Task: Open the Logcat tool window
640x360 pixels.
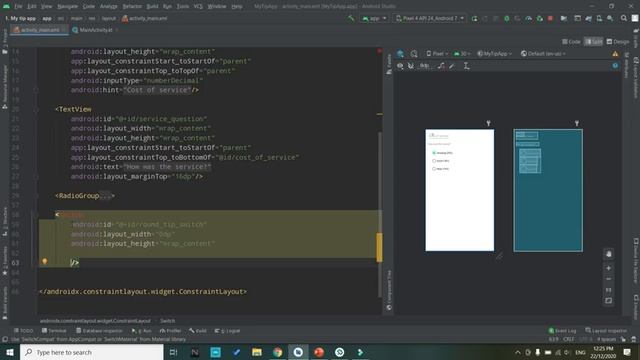Action: [x=227, y=331]
